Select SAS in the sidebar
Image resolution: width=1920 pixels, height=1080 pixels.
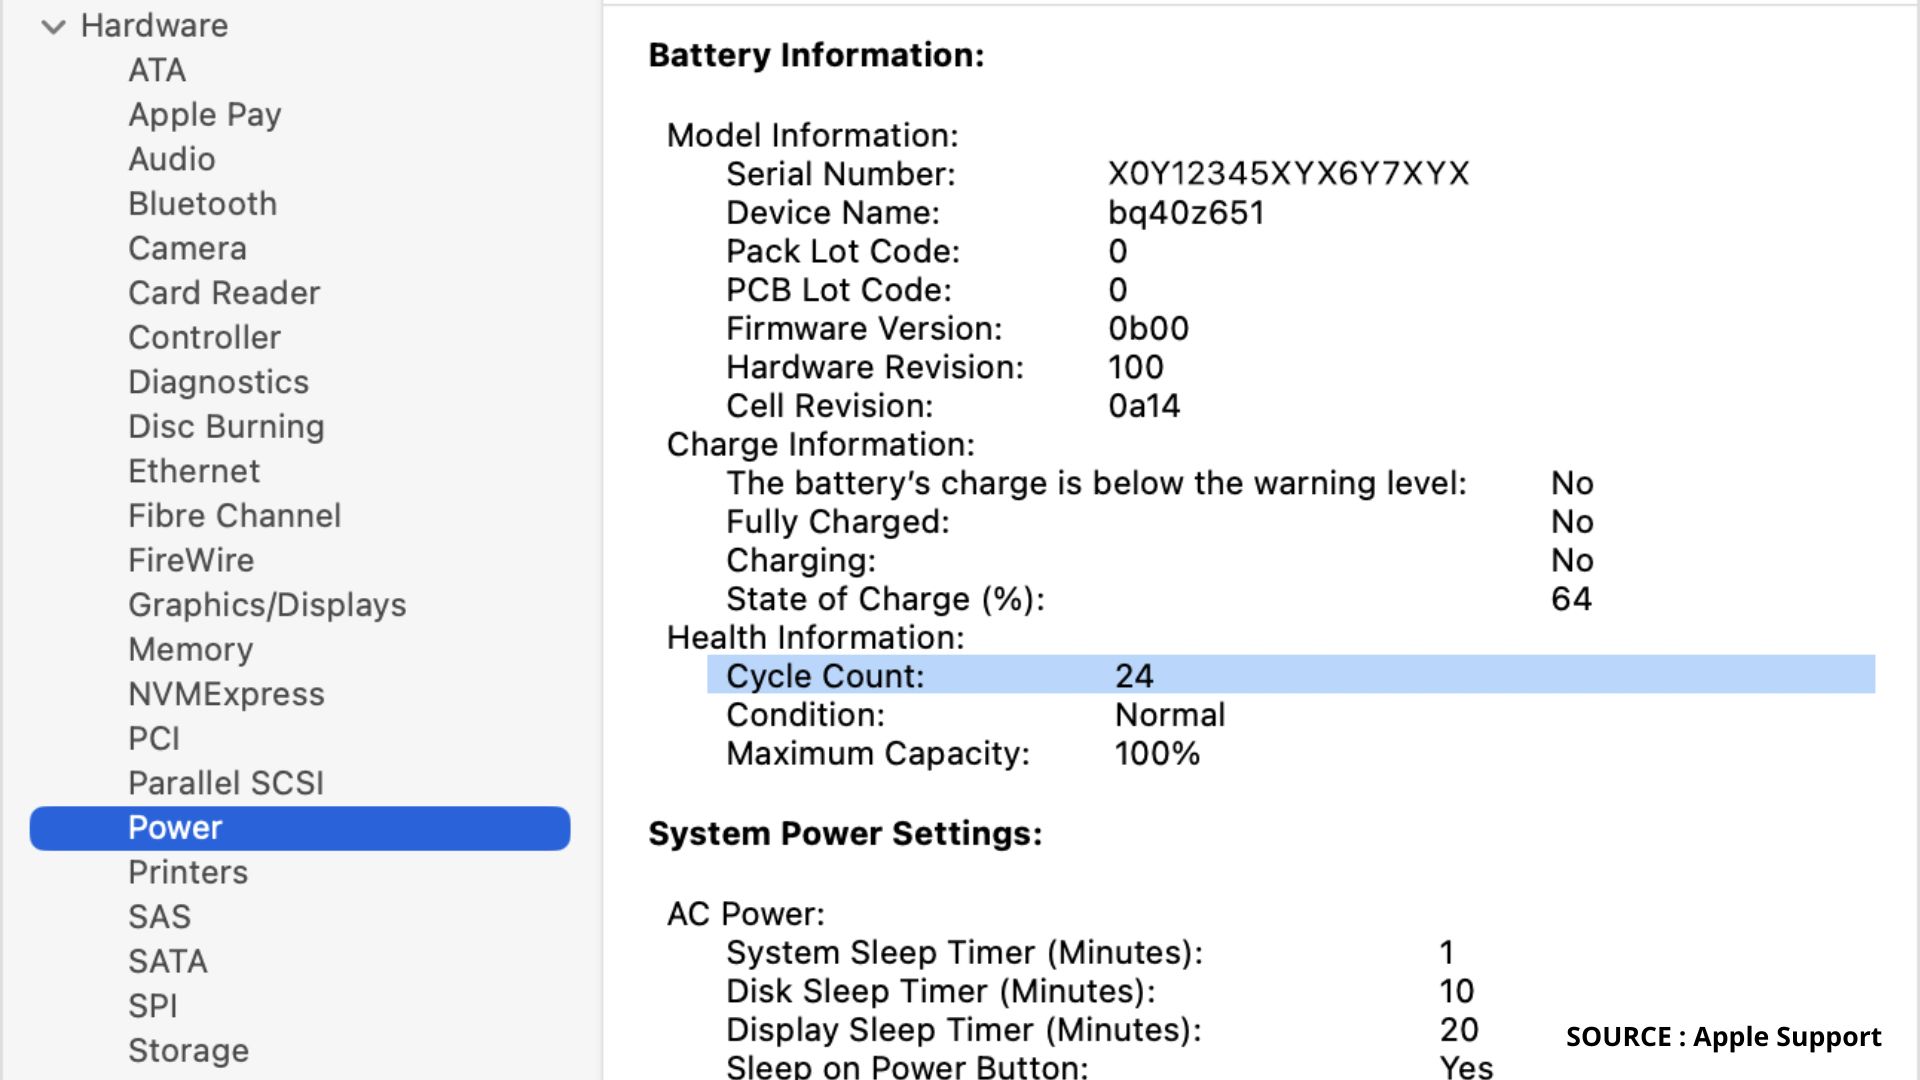tap(159, 917)
